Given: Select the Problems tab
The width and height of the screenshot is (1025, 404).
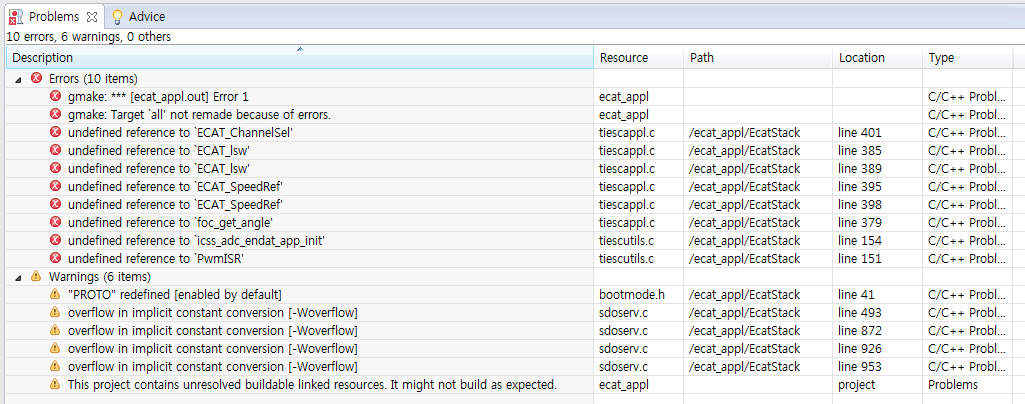Looking at the screenshot, I should point(54,16).
